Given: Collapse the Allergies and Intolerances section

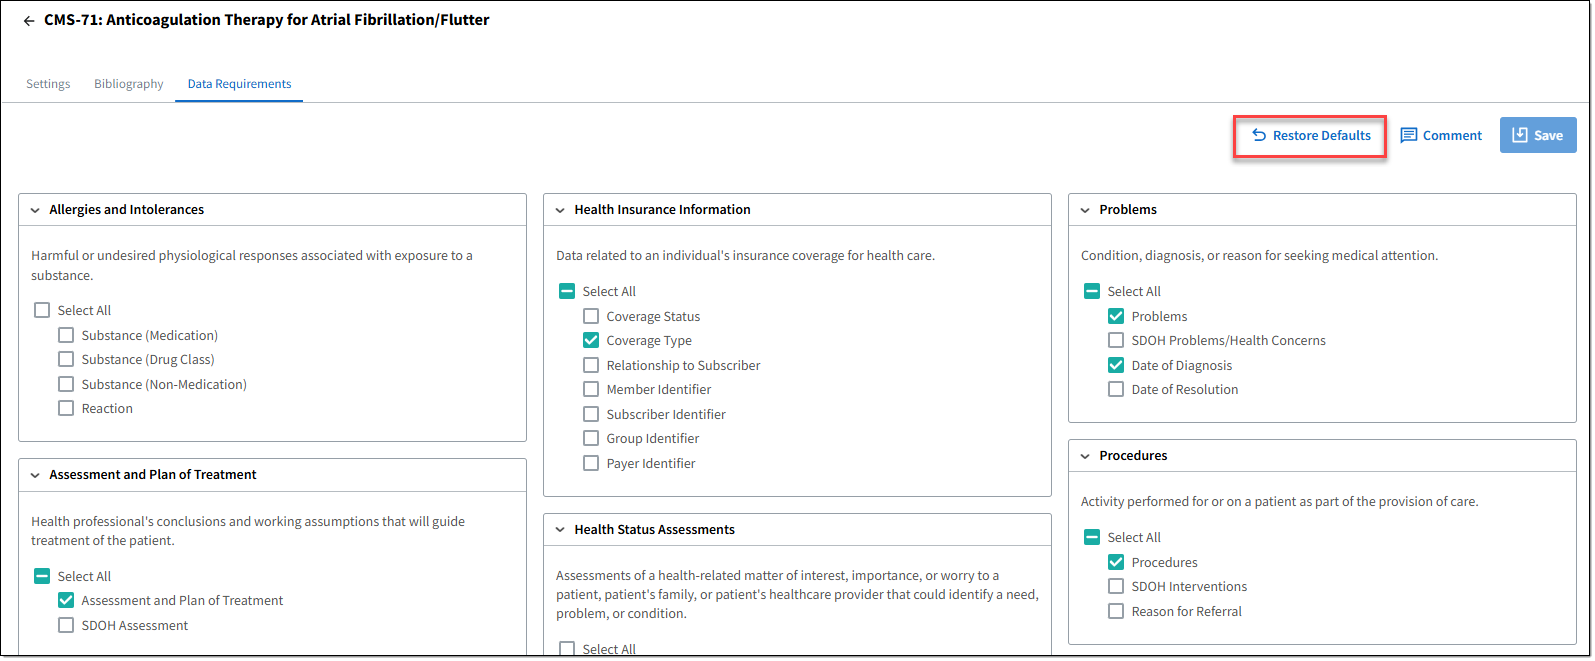Looking at the screenshot, I should pyautogui.click(x=35, y=210).
